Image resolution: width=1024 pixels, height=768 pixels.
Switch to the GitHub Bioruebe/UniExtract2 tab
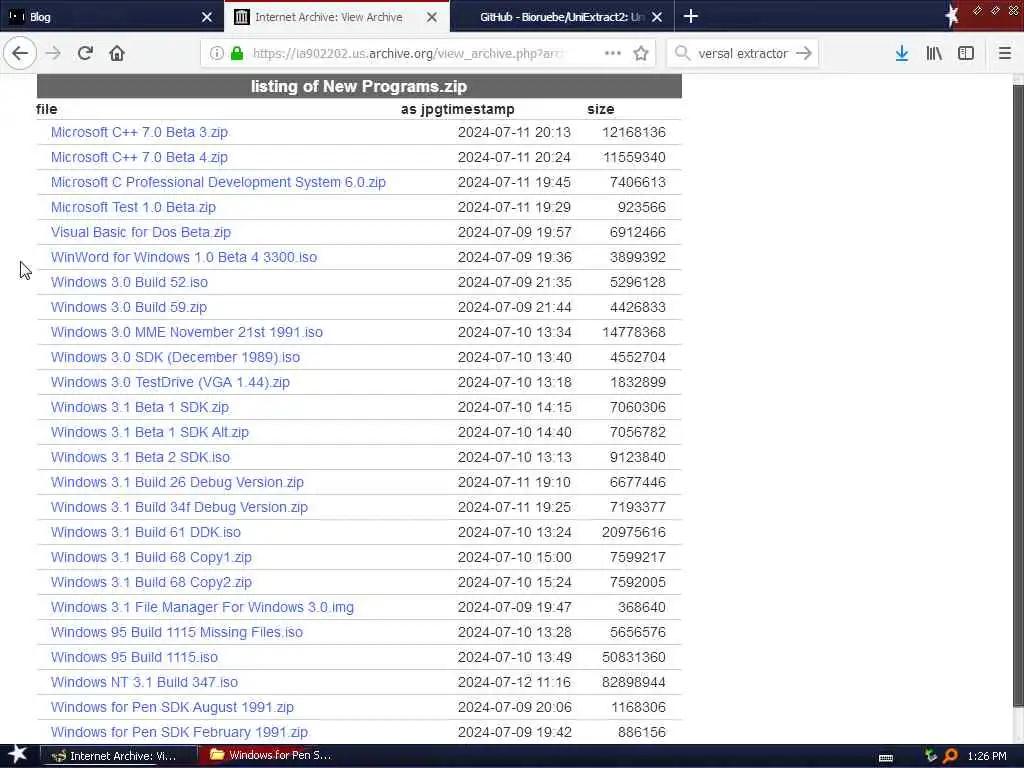[562, 16]
